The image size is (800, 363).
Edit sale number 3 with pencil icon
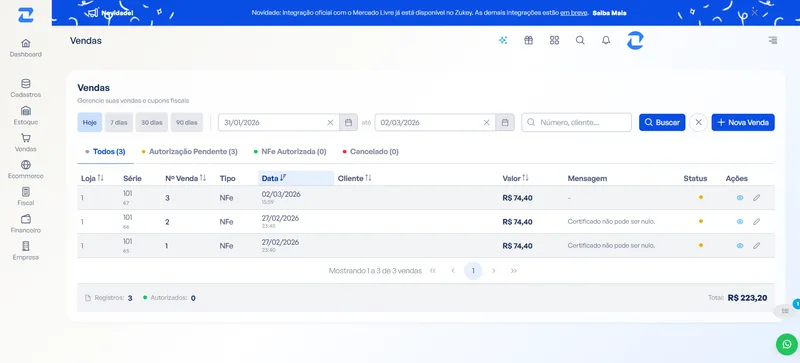756,198
